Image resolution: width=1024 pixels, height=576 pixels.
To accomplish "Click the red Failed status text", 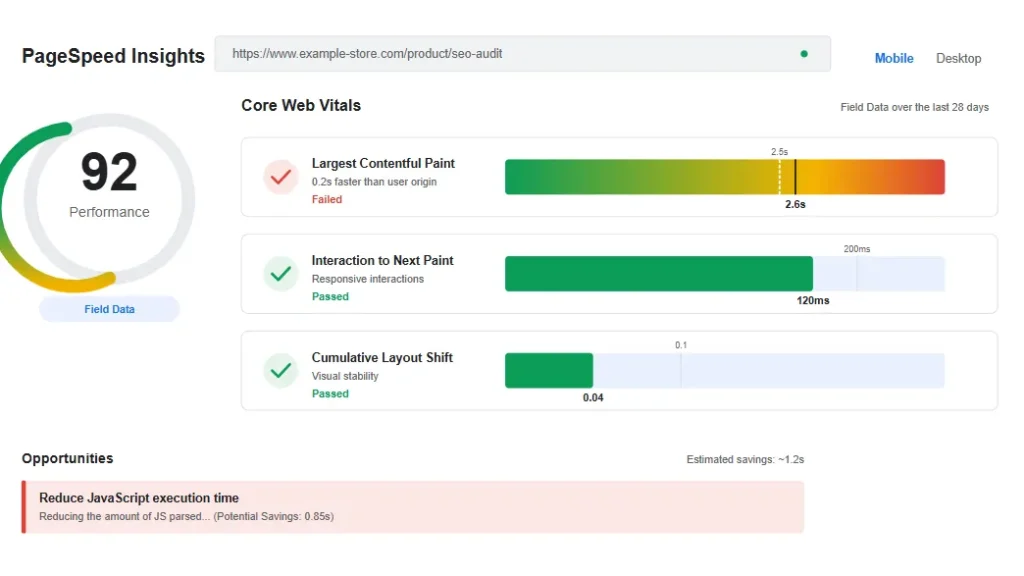I will tap(327, 199).
